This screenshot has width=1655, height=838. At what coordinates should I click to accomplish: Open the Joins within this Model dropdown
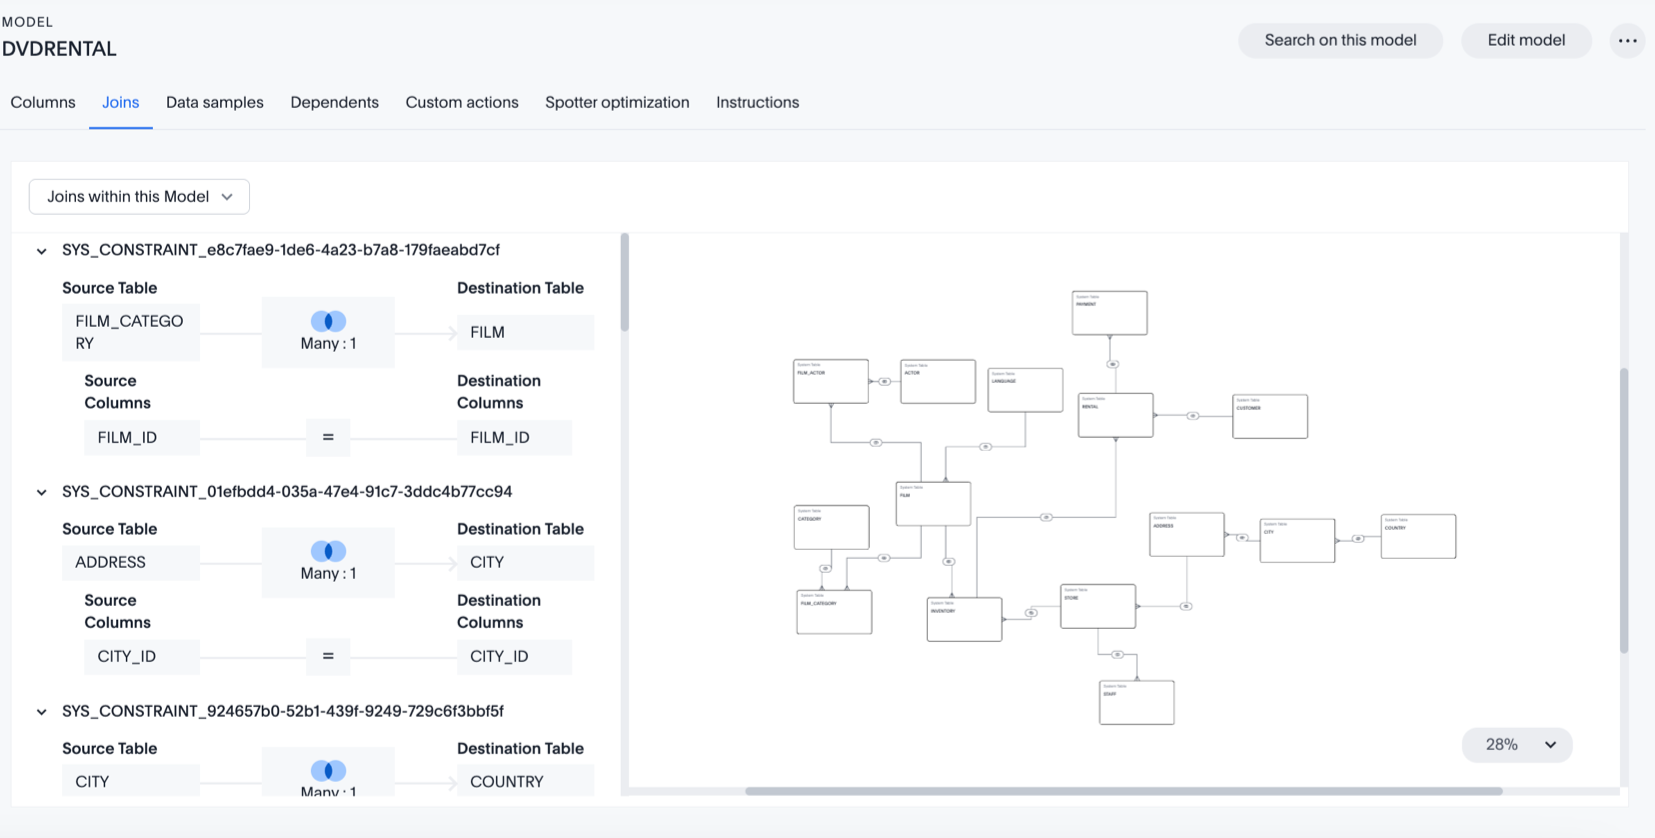[x=139, y=197]
